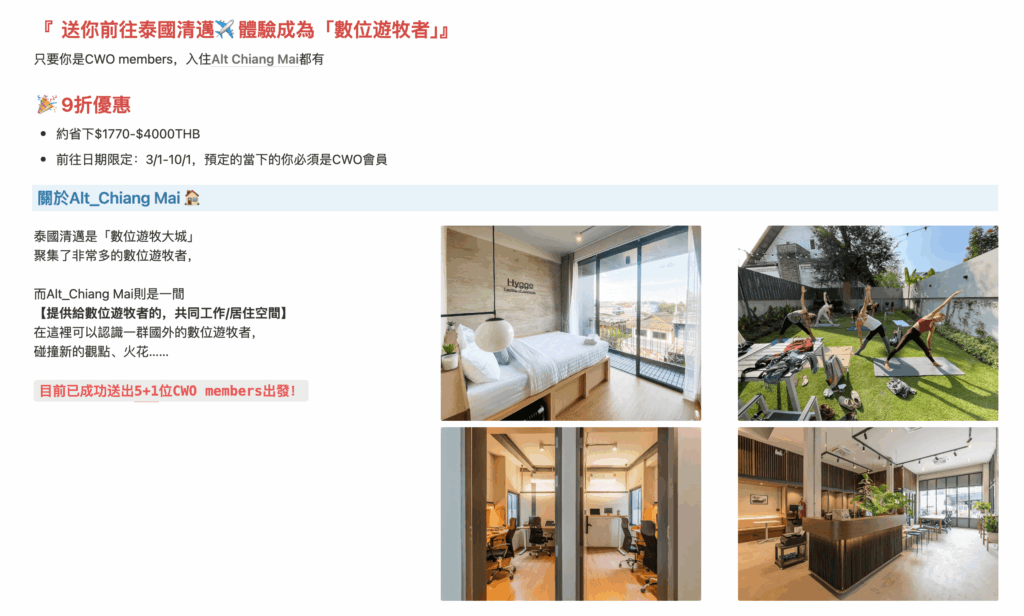Click the 只要你是CWO members intro text
The height and width of the screenshot is (616, 1024).
point(179,59)
